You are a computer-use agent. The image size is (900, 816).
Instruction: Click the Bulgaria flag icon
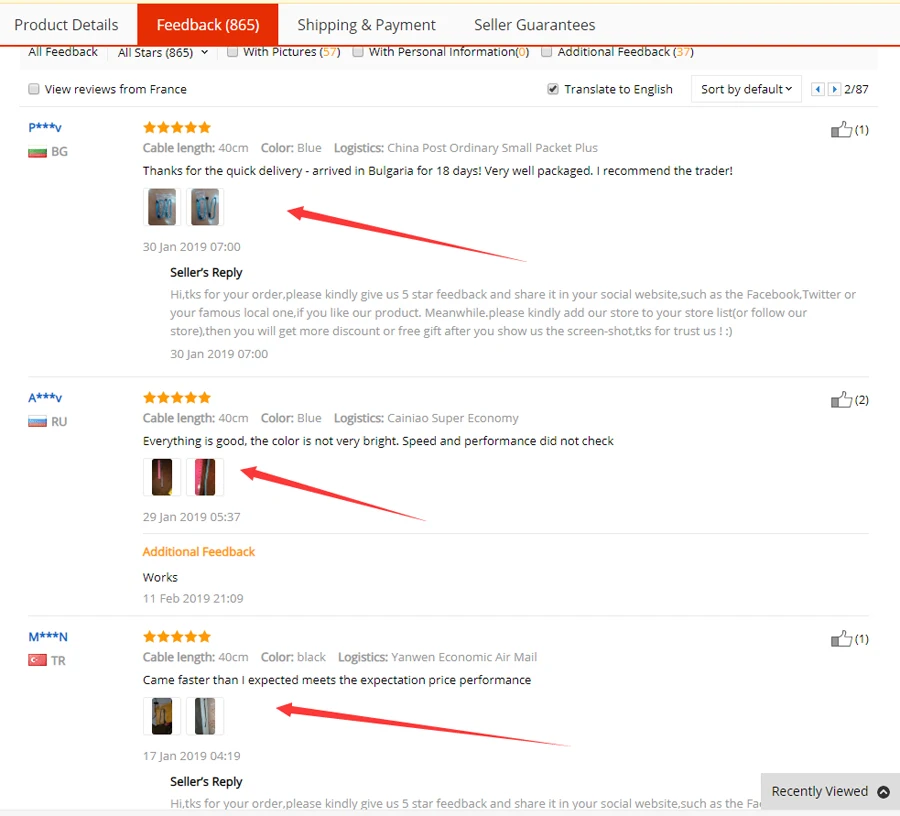pos(37,152)
